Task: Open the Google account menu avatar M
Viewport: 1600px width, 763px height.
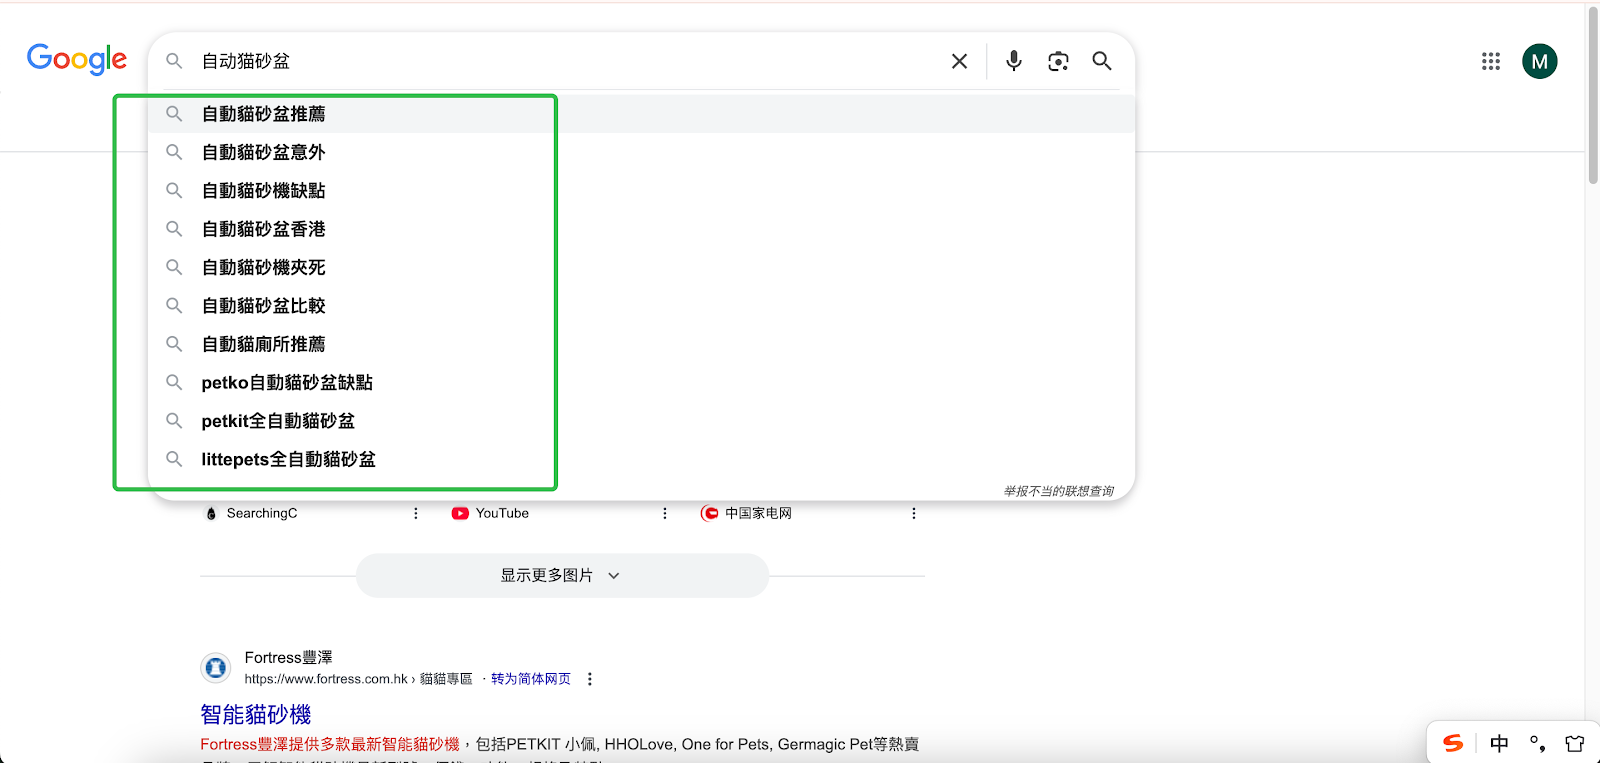Action: click(x=1540, y=61)
